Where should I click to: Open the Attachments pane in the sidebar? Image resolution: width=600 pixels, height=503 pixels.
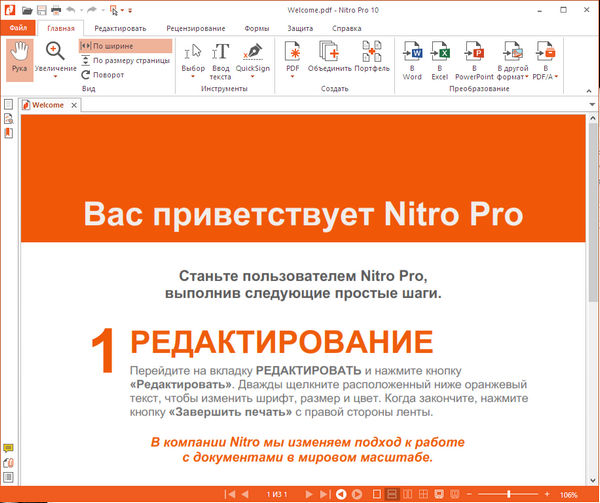(8, 462)
